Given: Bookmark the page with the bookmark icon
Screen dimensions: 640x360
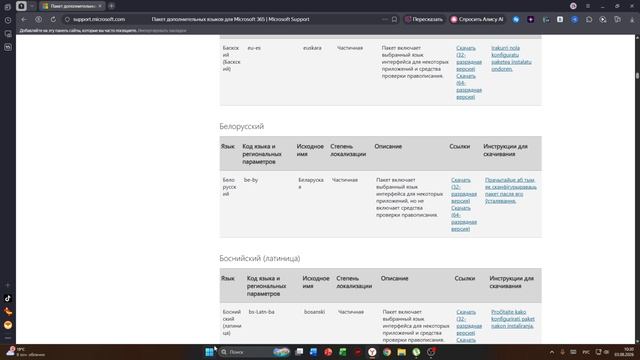Looking at the screenshot, I should pos(394,19).
